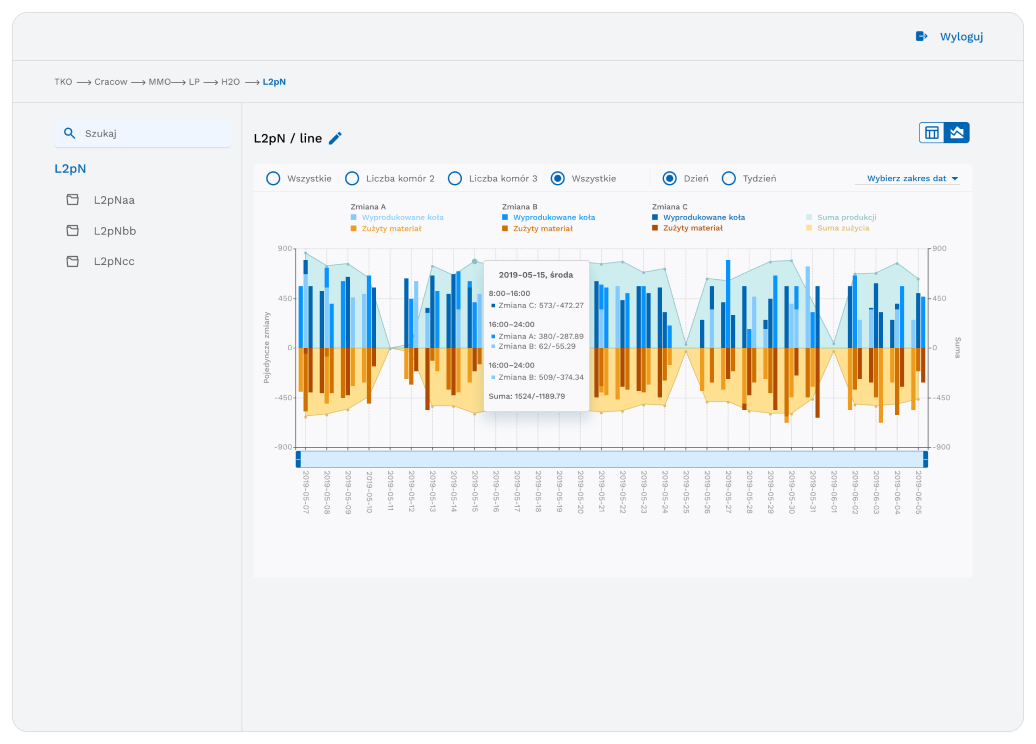The width and height of the screenshot is (1036, 744).
Task: Click the pencil icon to rename L2pN / line
Action: [x=335, y=138]
